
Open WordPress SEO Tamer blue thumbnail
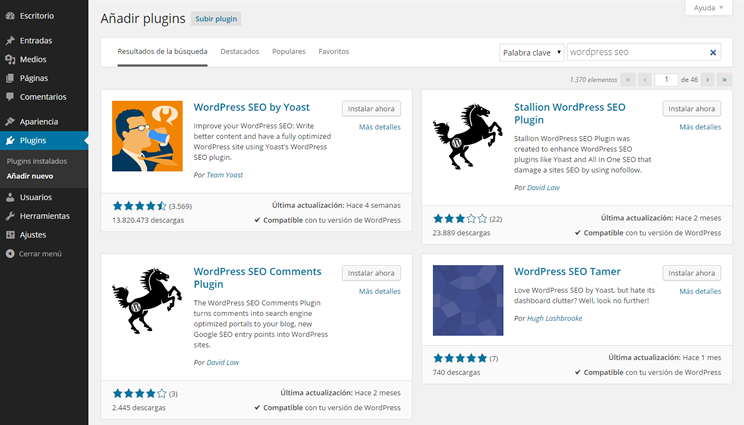point(468,300)
